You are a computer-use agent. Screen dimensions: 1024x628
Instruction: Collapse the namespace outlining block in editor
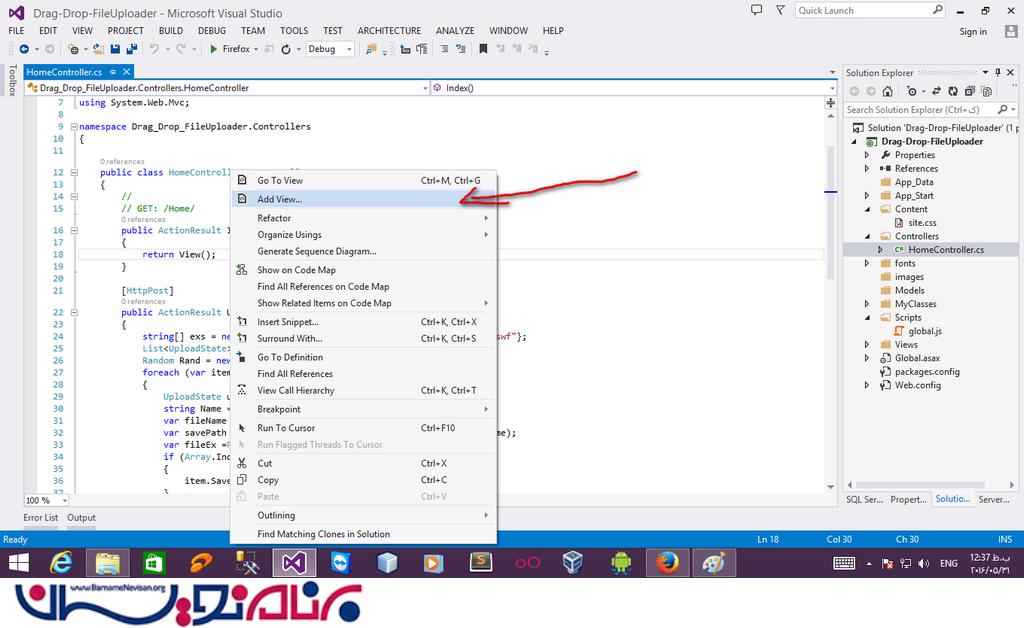point(74,127)
